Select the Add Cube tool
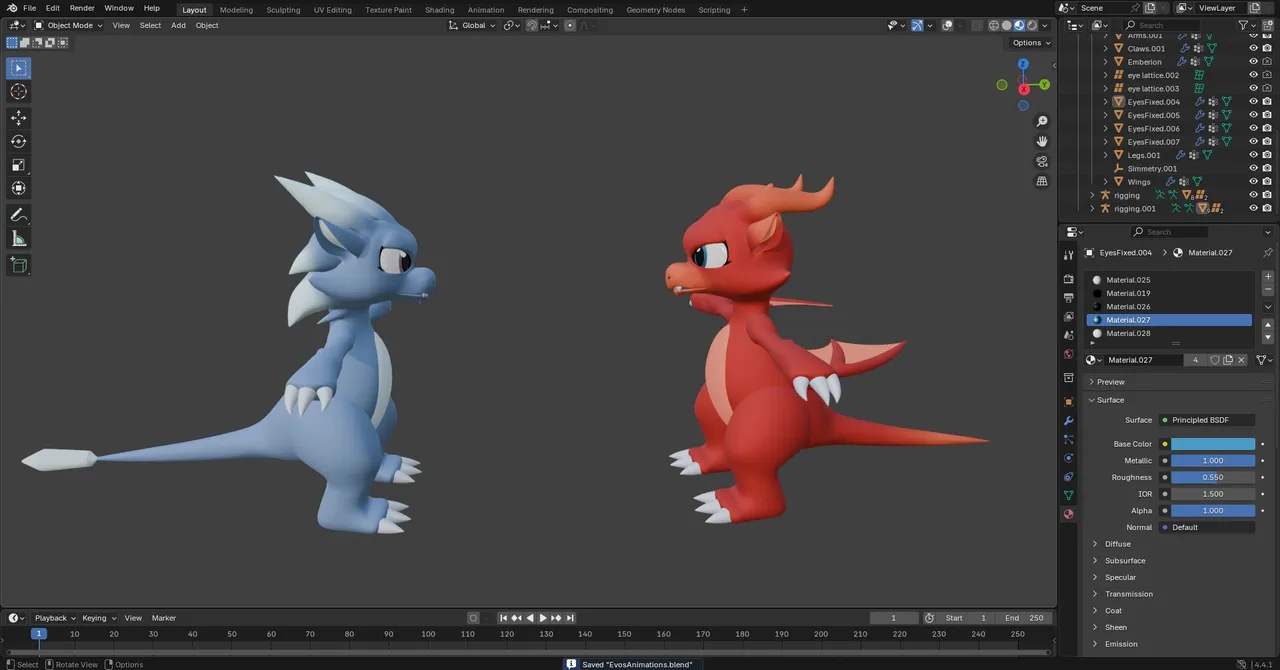The width and height of the screenshot is (1280, 670). coord(18,265)
